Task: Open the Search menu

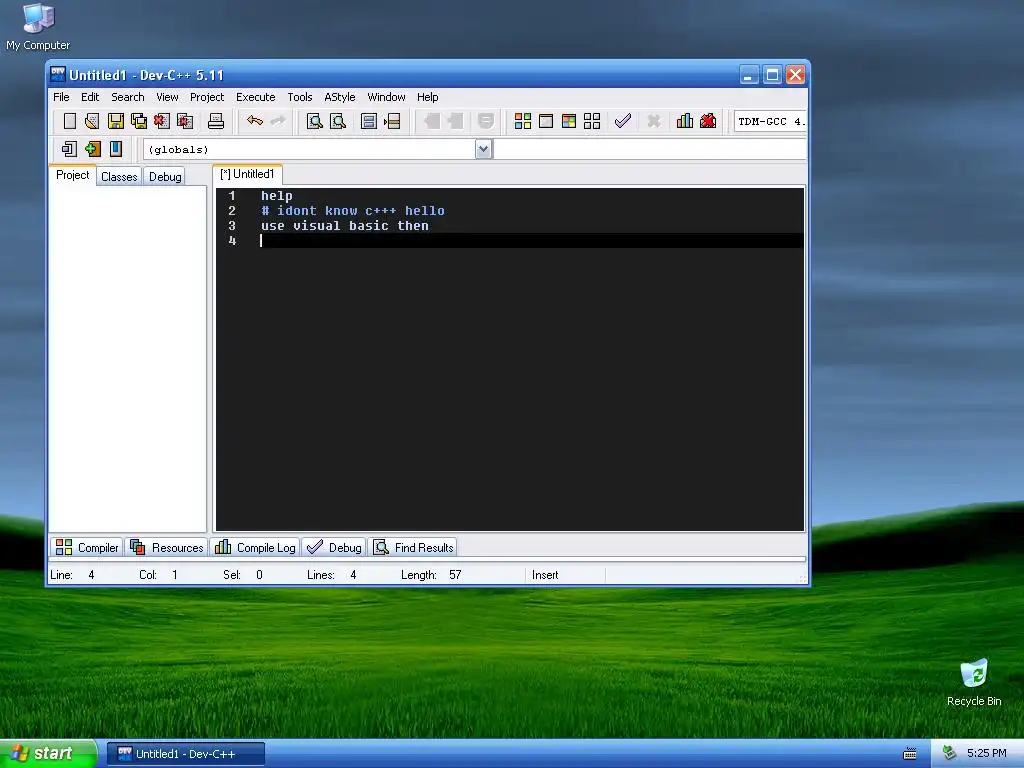Action: pyautogui.click(x=127, y=97)
